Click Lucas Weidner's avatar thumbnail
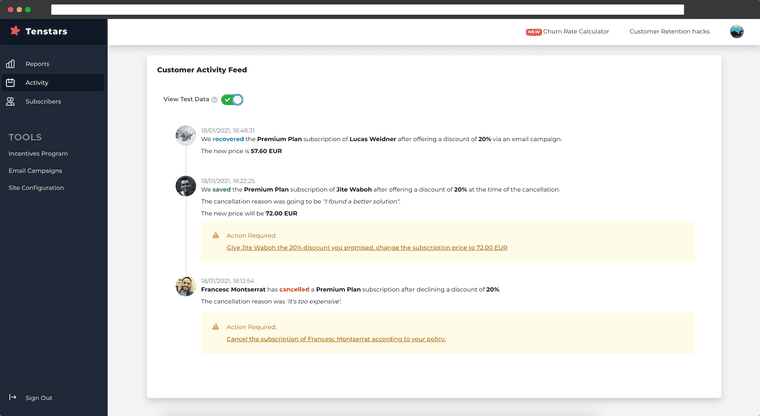 click(185, 135)
